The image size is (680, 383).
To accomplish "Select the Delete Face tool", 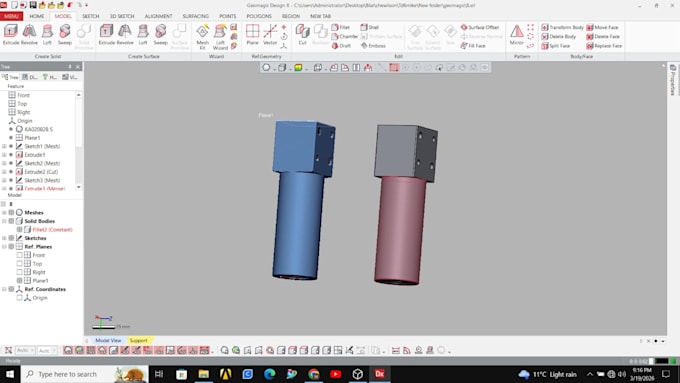I will 603,36.
